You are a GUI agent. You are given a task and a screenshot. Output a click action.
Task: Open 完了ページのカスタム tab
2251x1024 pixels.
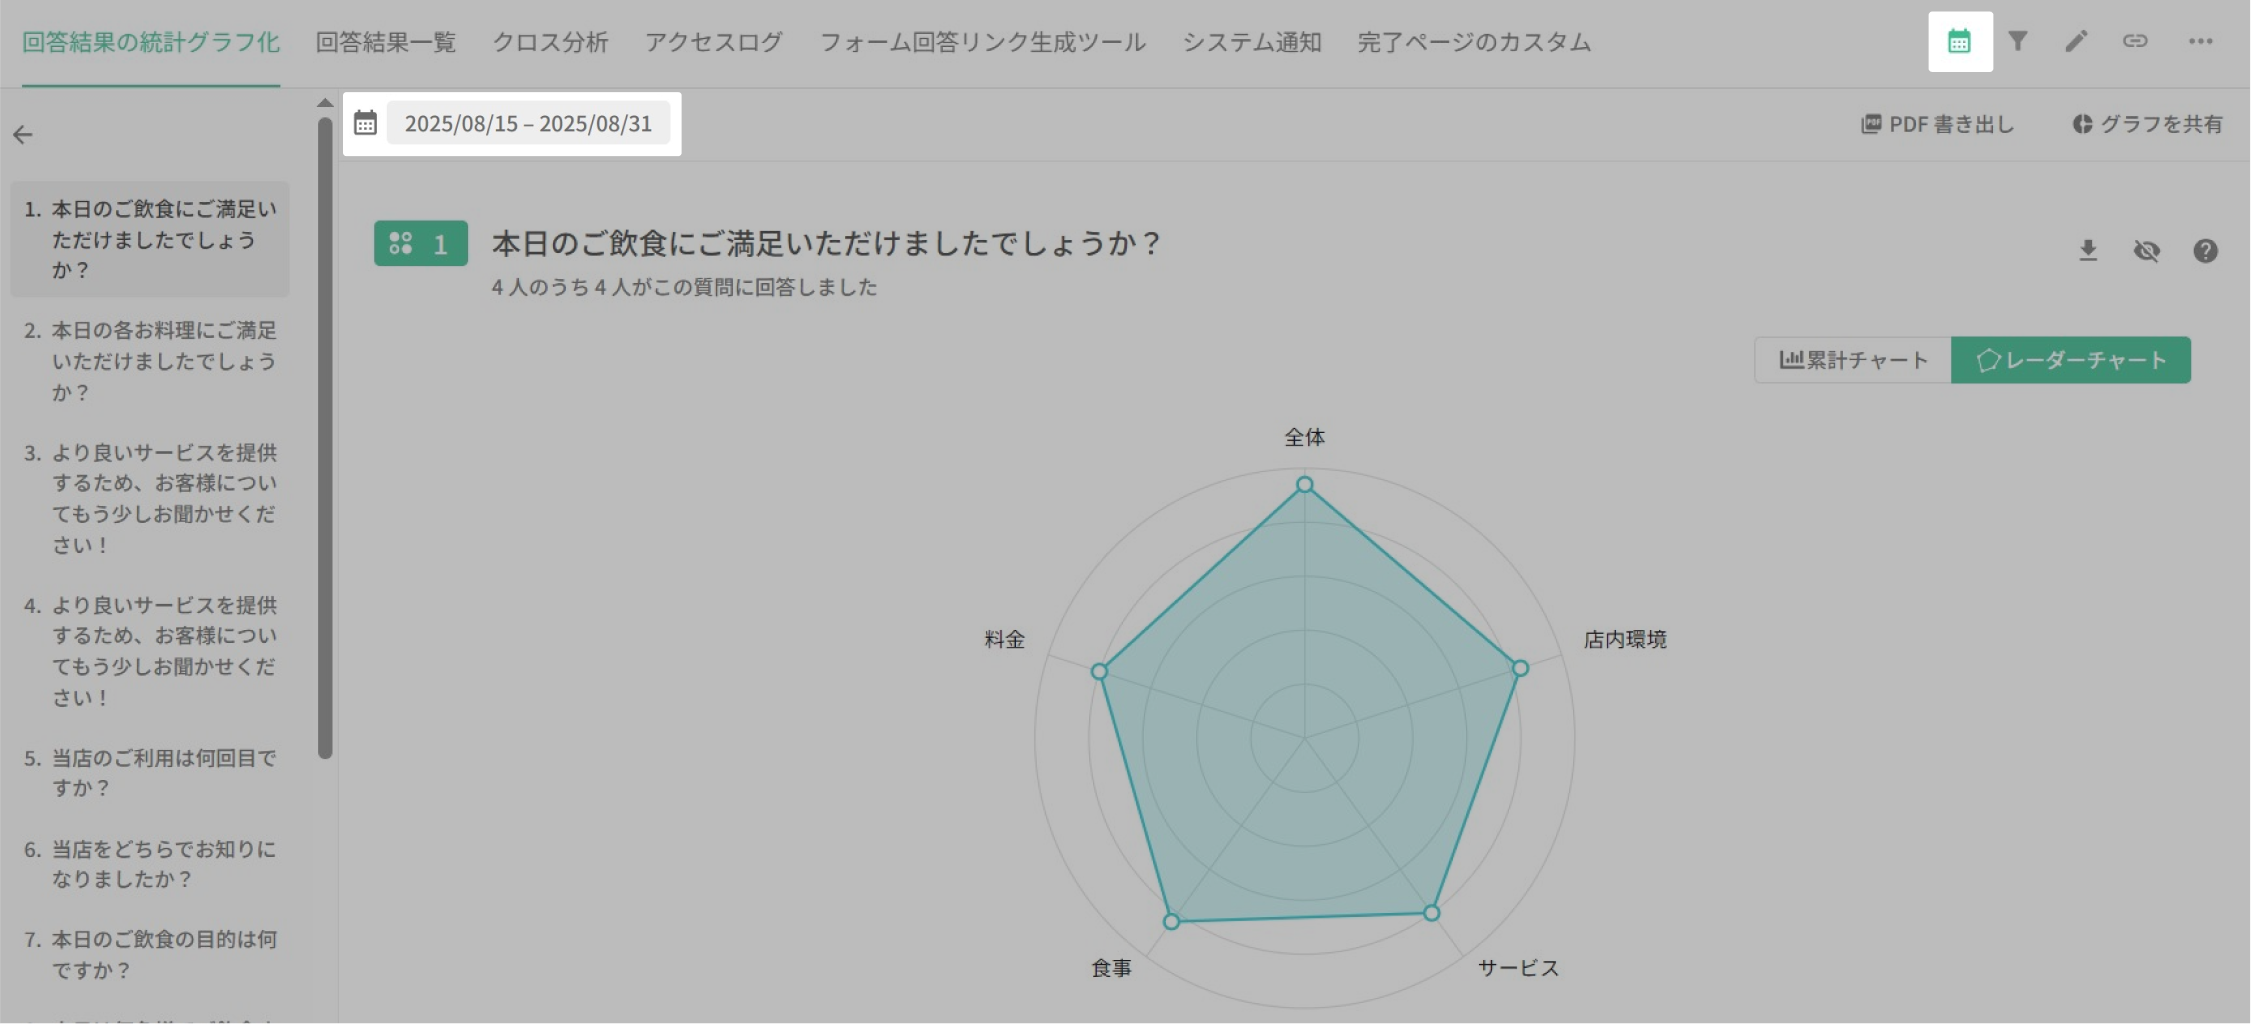point(1474,42)
